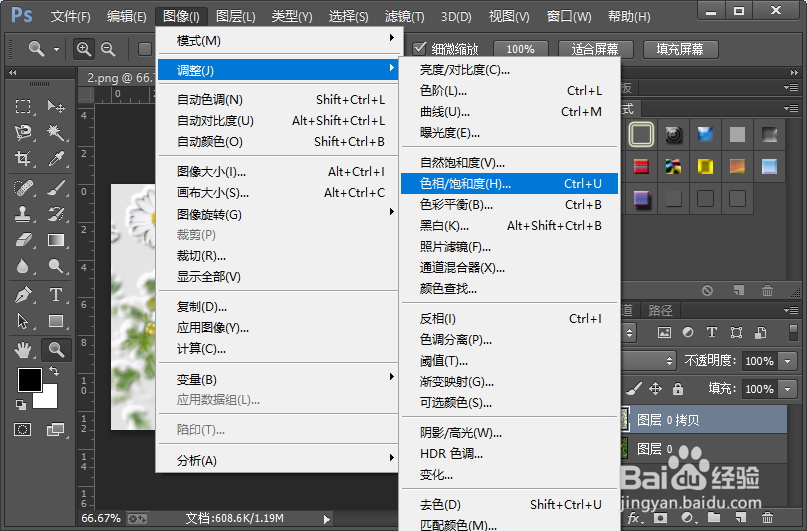Select the Gradient tool
This screenshot has width=807, height=531.
pos(56,240)
